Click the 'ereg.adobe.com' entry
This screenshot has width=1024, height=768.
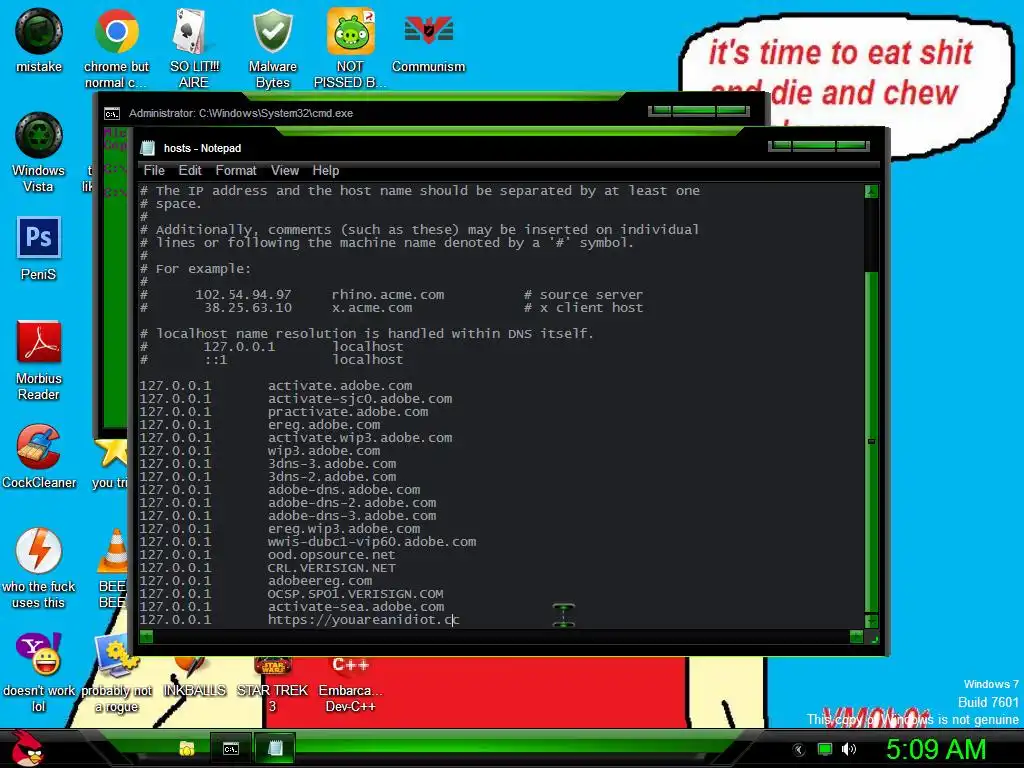323,424
